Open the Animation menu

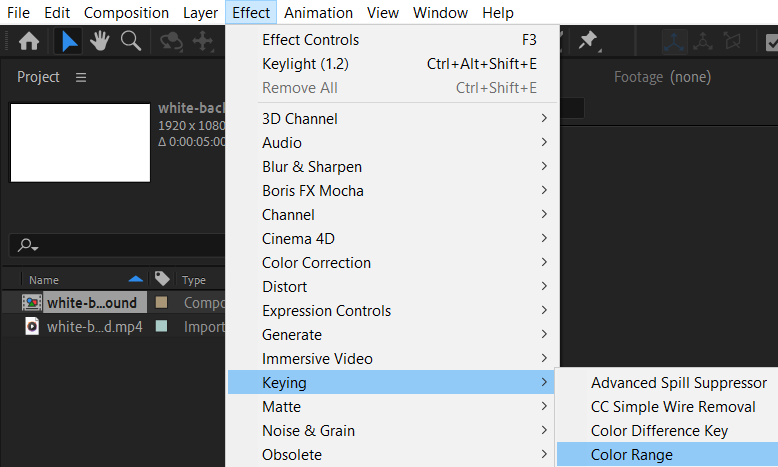318,13
